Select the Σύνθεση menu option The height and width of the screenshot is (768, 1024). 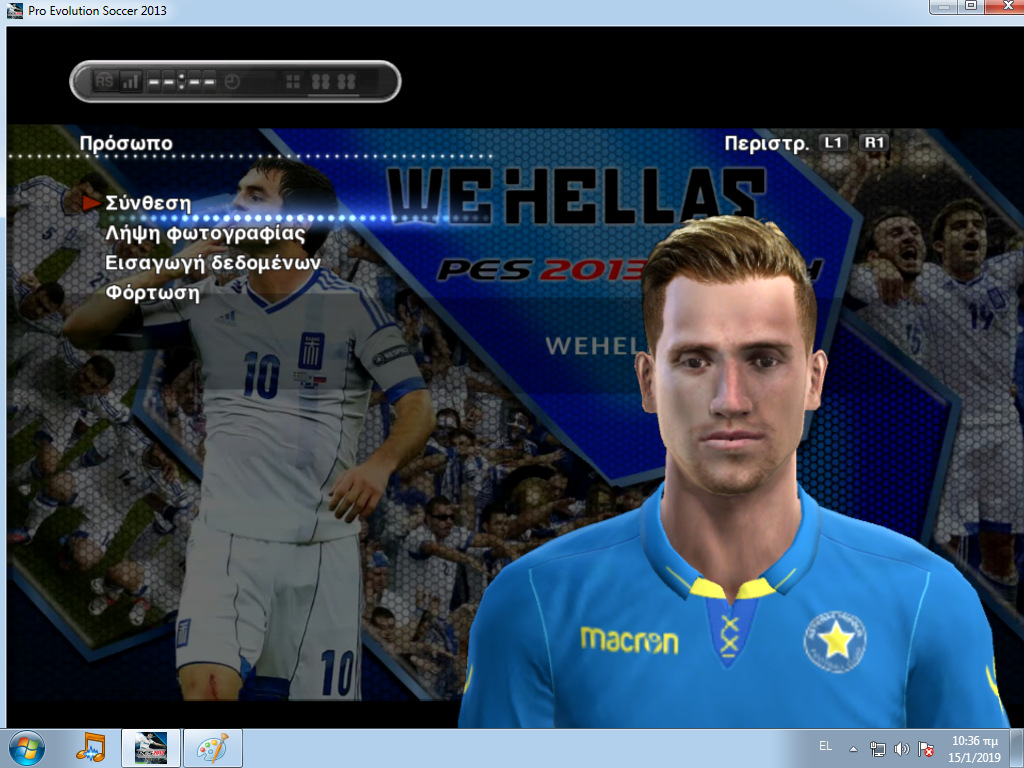(x=148, y=203)
